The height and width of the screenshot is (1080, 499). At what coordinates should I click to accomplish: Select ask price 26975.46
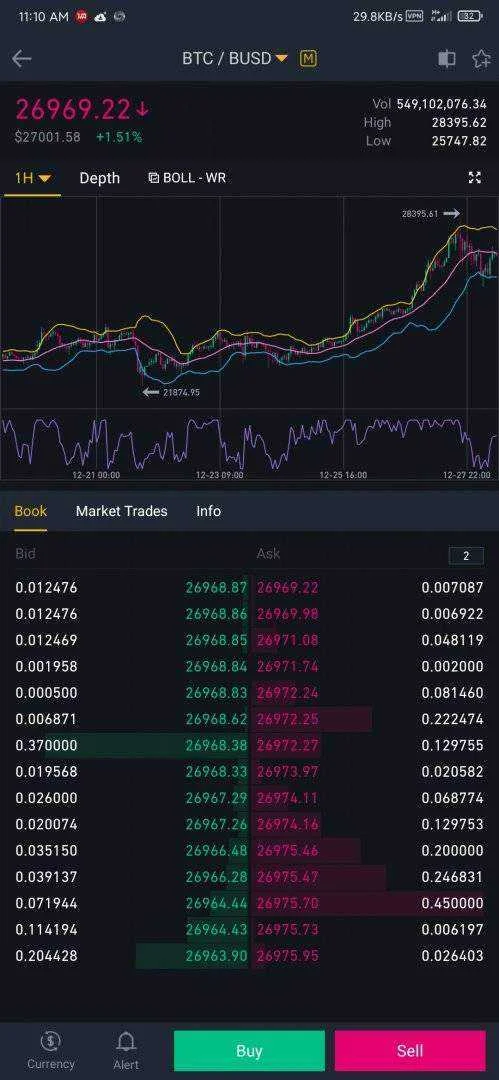(287, 850)
